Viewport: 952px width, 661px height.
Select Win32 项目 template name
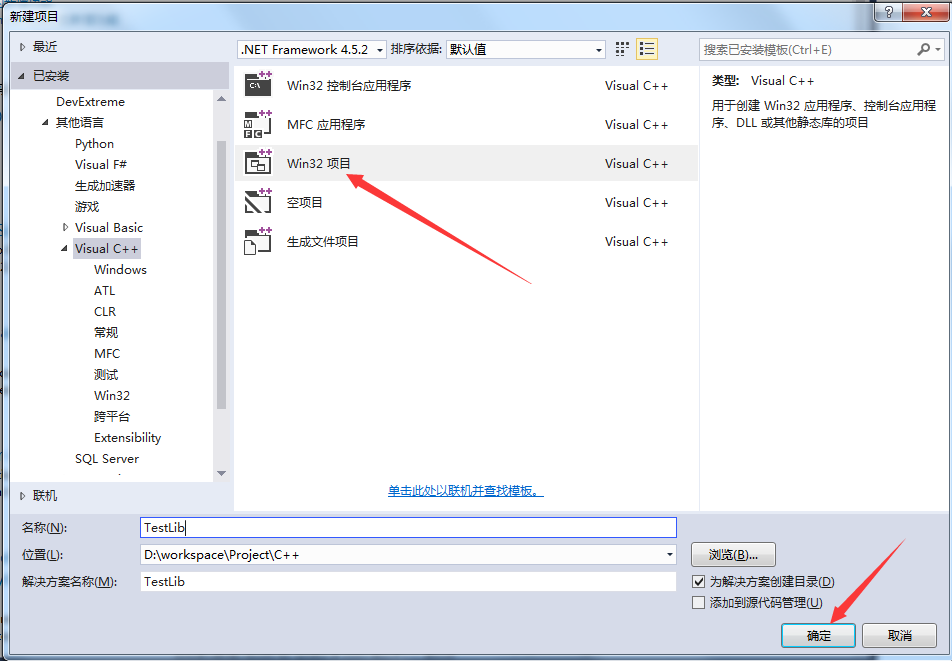point(319,163)
